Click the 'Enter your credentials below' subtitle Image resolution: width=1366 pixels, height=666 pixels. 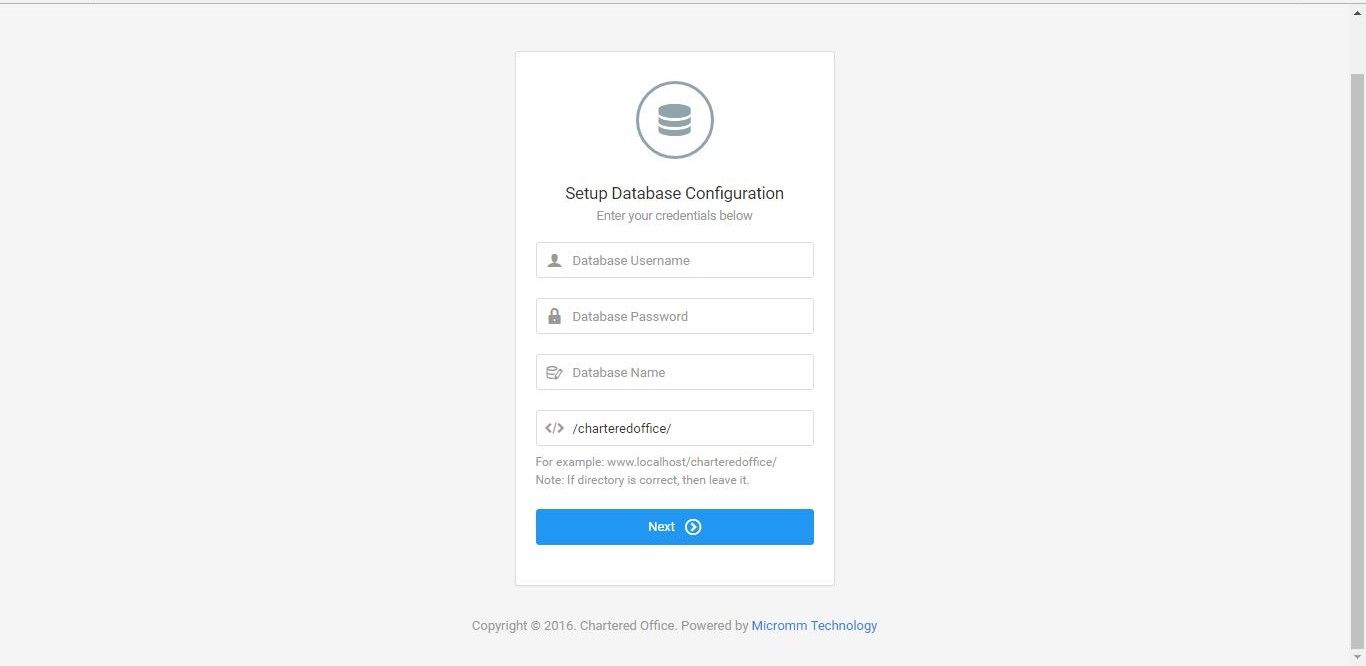(675, 216)
